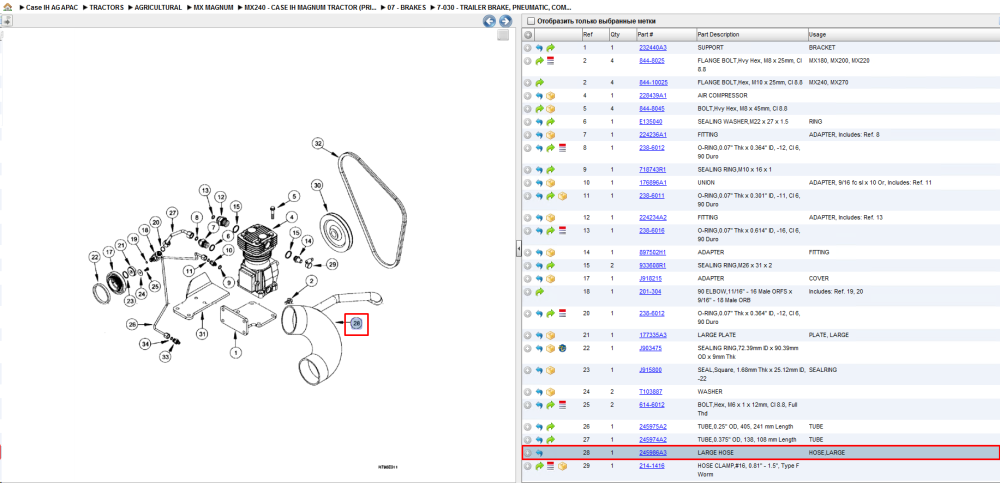Screen dimensions: 1000x483
Task: Open part number E135040 link
Action: [651, 122]
